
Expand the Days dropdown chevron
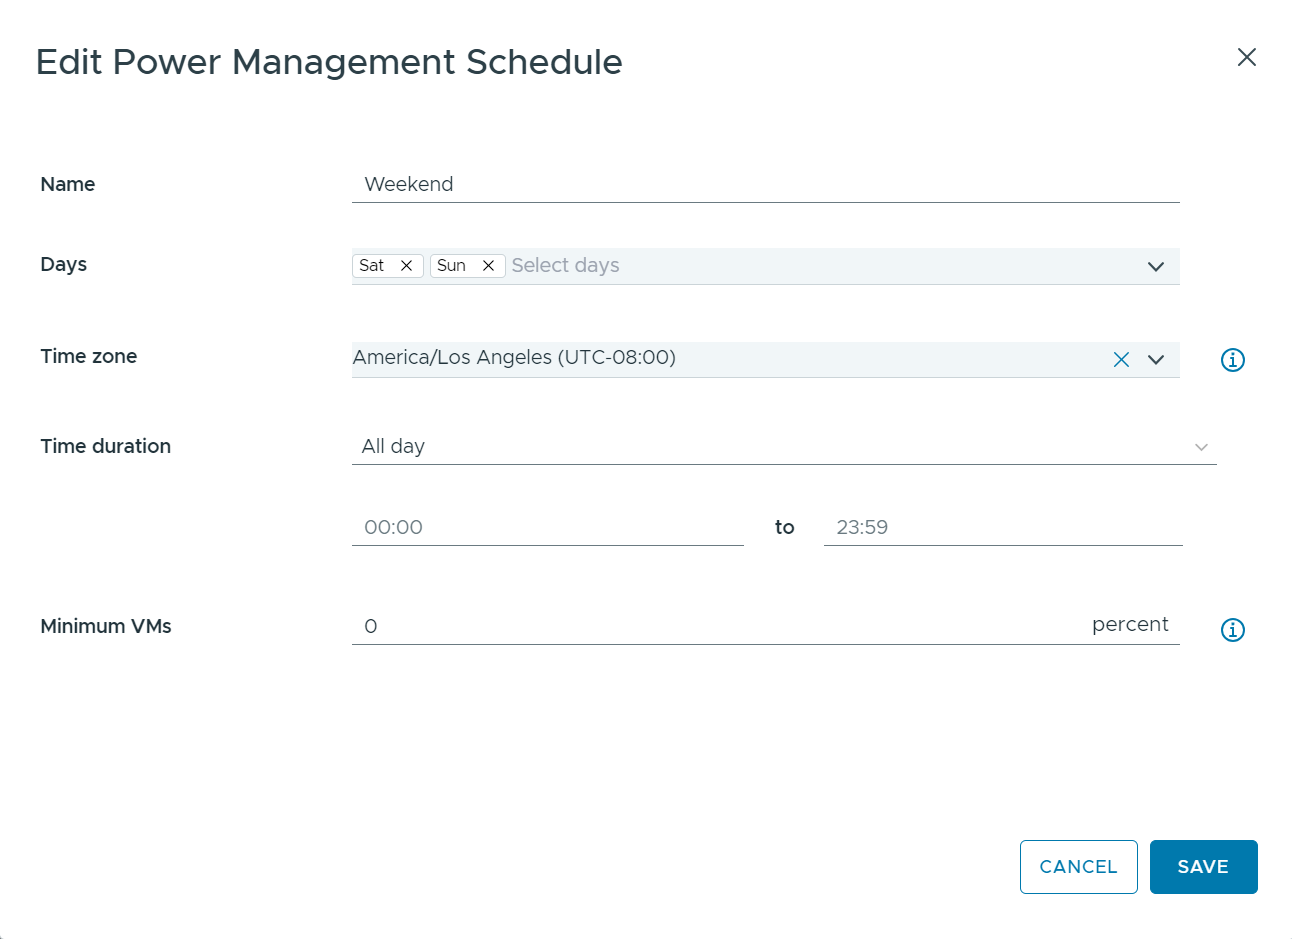(1156, 267)
